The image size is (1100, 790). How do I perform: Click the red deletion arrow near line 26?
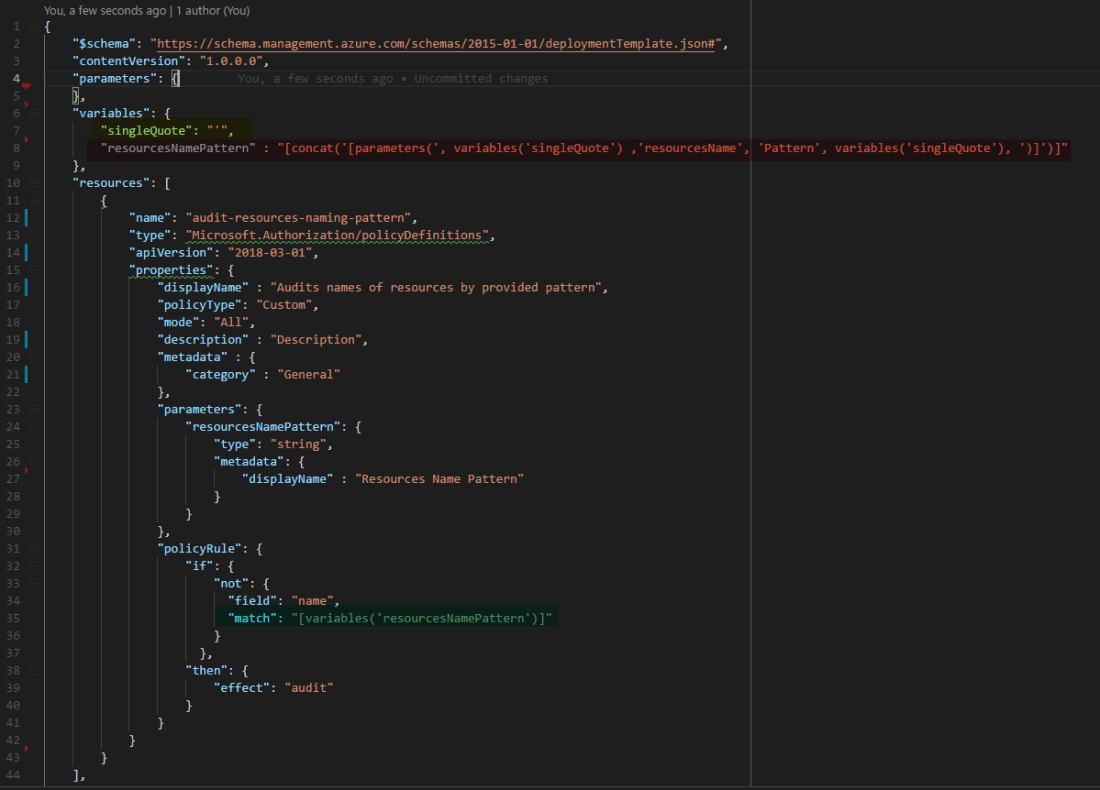[27, 469]
